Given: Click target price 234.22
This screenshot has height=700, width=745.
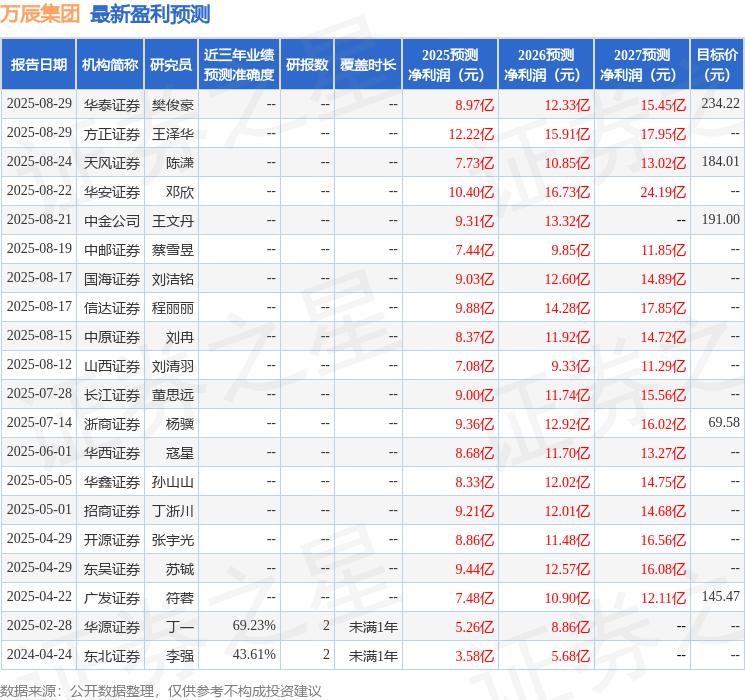Looking at the screenshot, I should click(x=720, y=103).
